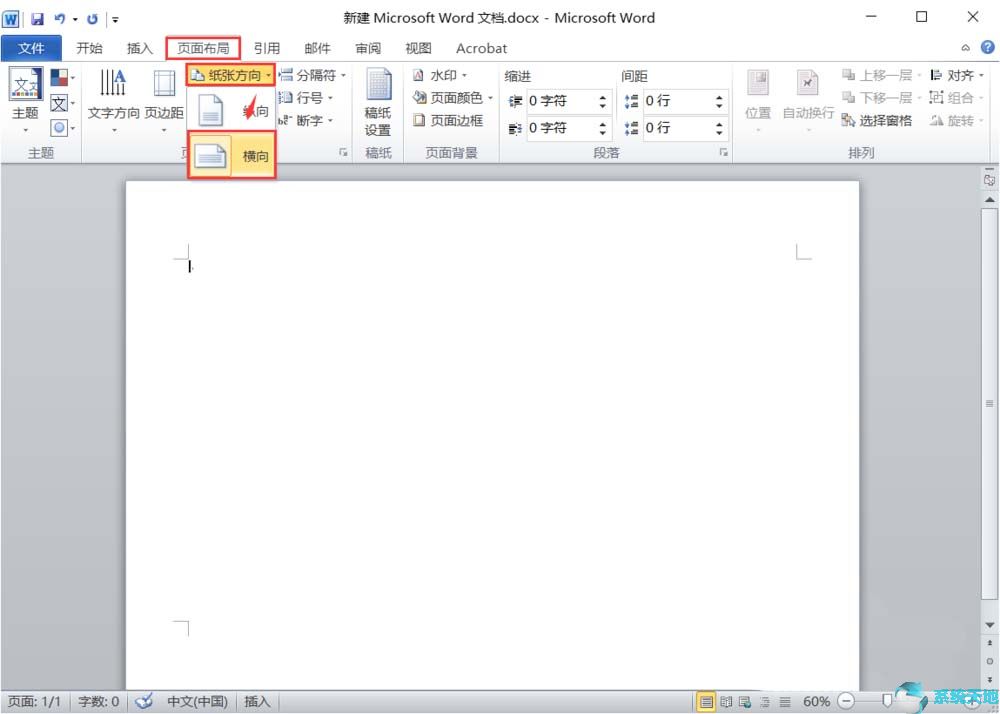
Task: Switch to the 插入 insert ribbon tab
Action: (140, 48)
